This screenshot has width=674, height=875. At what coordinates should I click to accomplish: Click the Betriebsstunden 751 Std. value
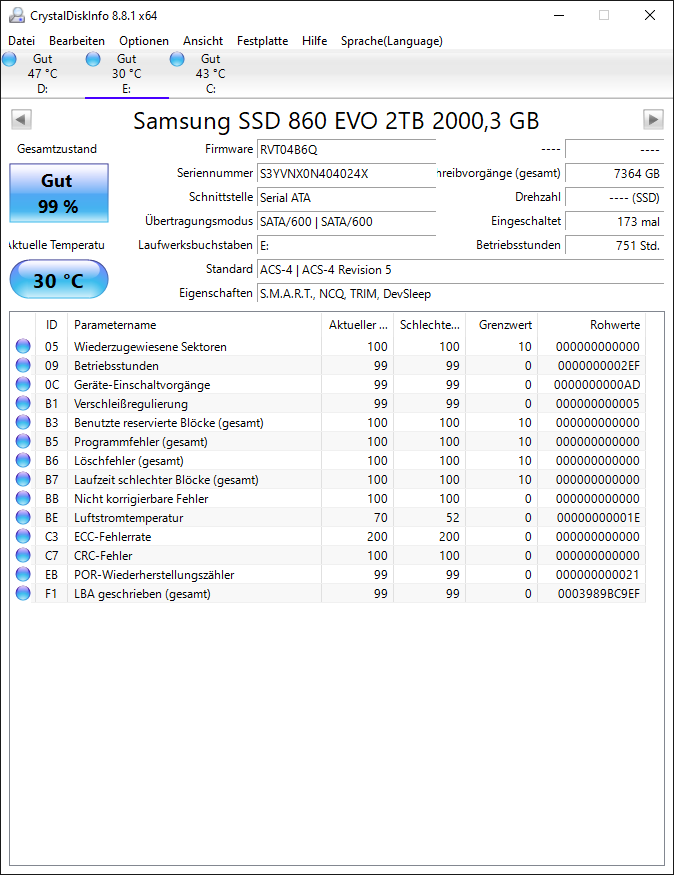pos(614,246)
